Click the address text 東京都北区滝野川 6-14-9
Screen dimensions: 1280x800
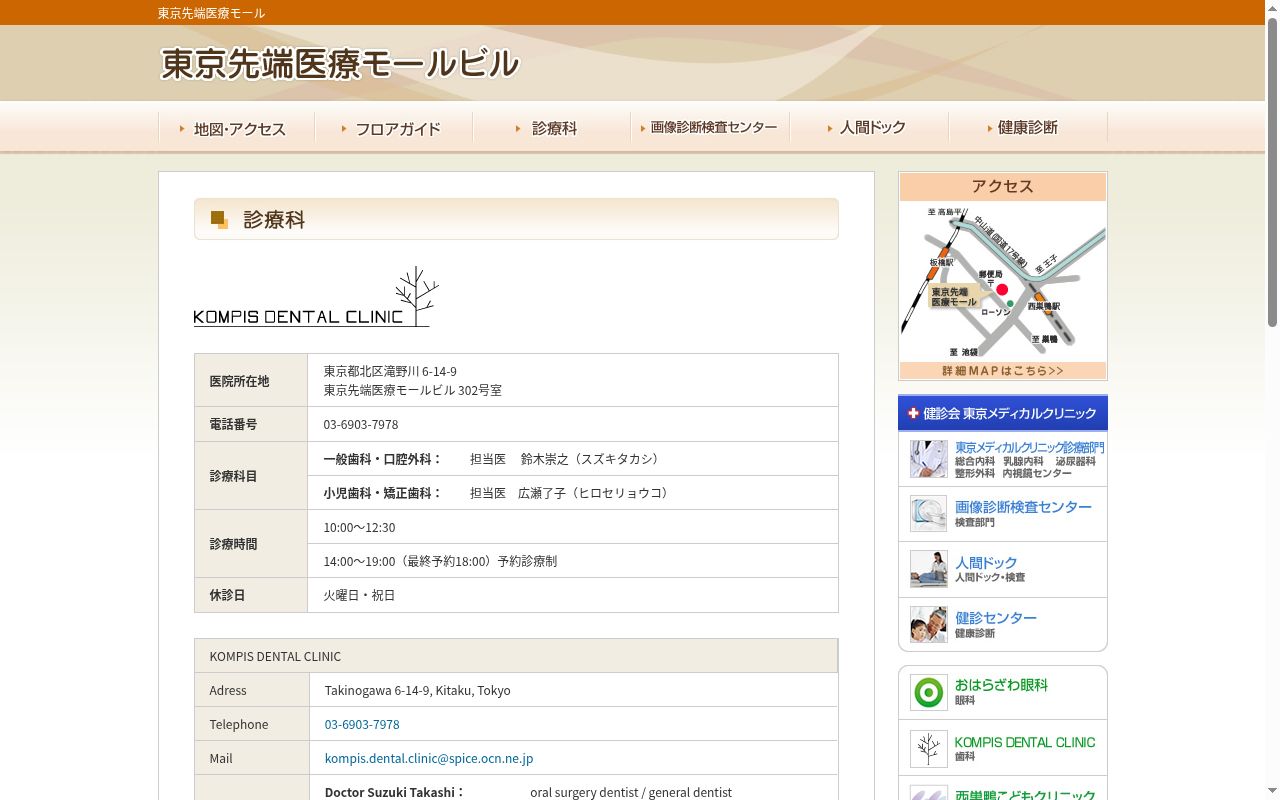pos(390,371)
